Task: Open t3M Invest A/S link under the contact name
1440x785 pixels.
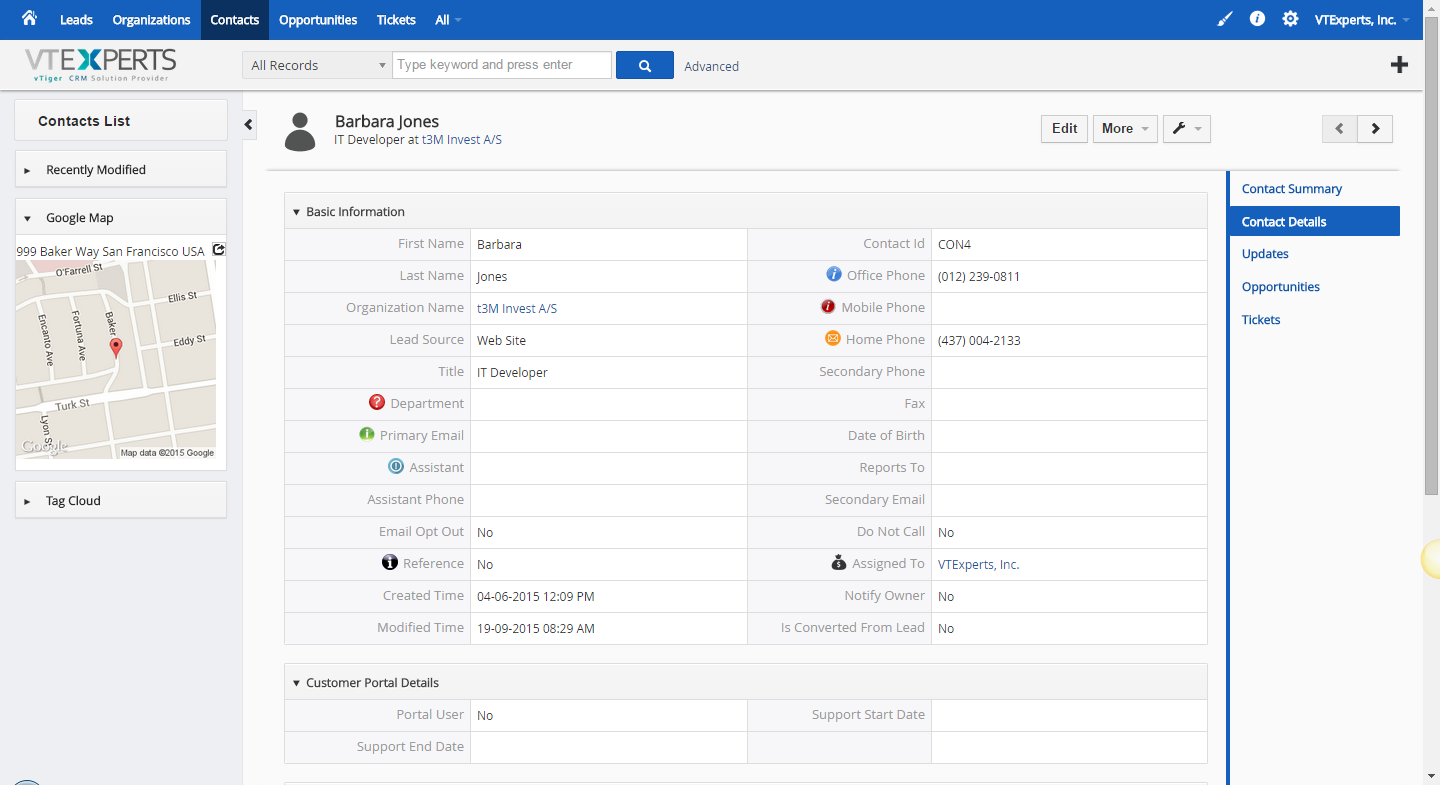Action: (462, 140)
